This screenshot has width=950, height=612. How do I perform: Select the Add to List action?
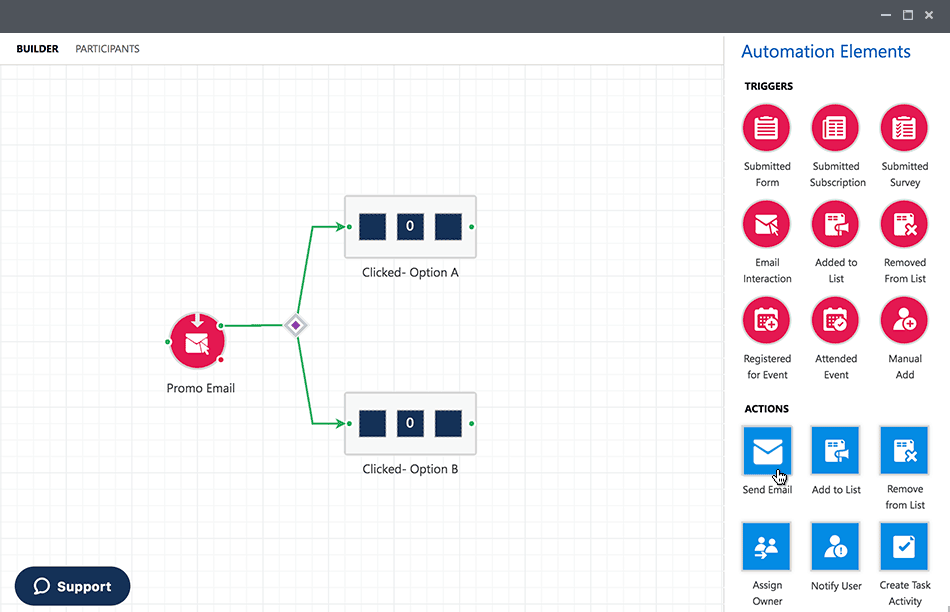coord(835,451)
